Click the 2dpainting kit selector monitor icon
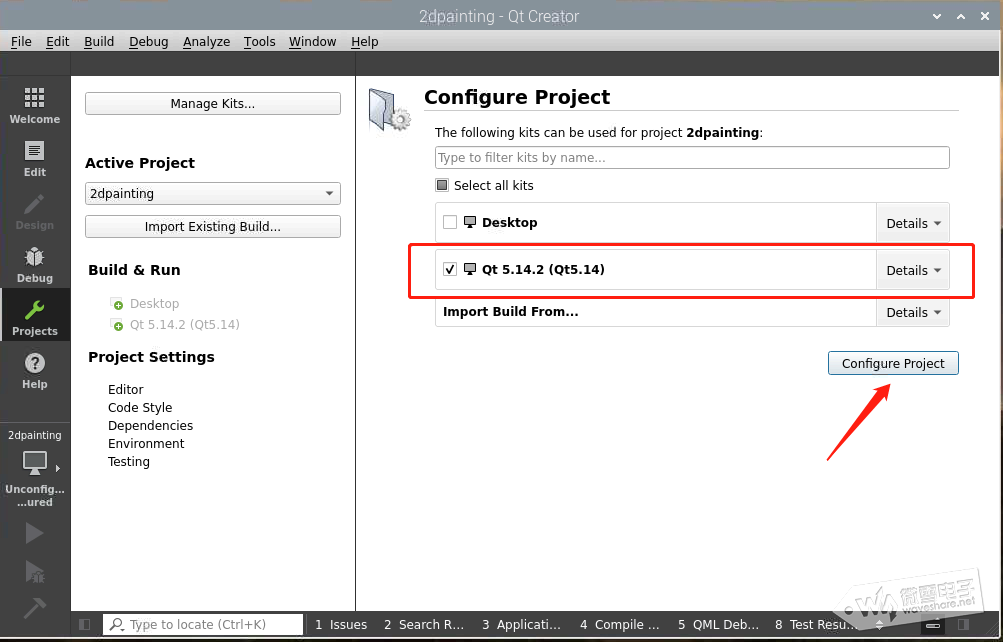The width and height of the screenshot is (1003, 642). pyautogui.click(x=35, y=464)
